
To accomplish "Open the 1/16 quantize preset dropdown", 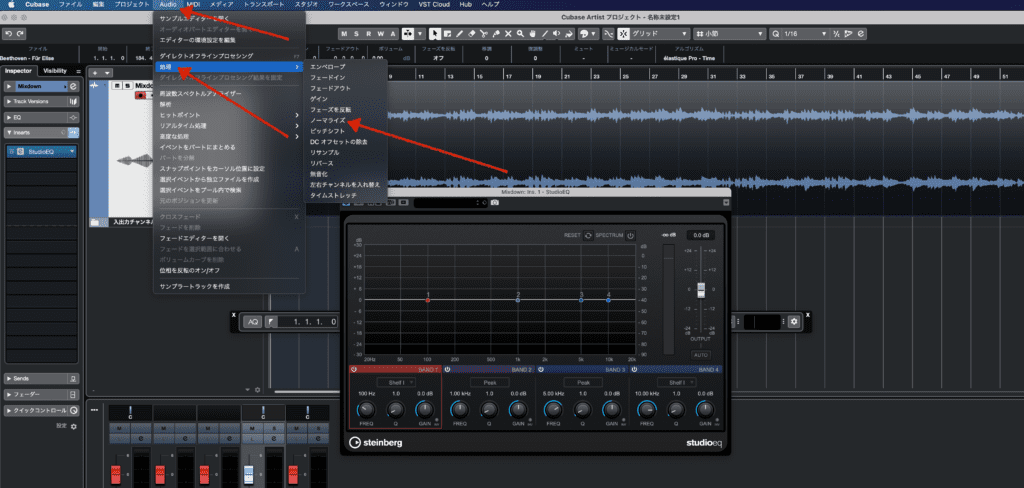I will (805, 33).
